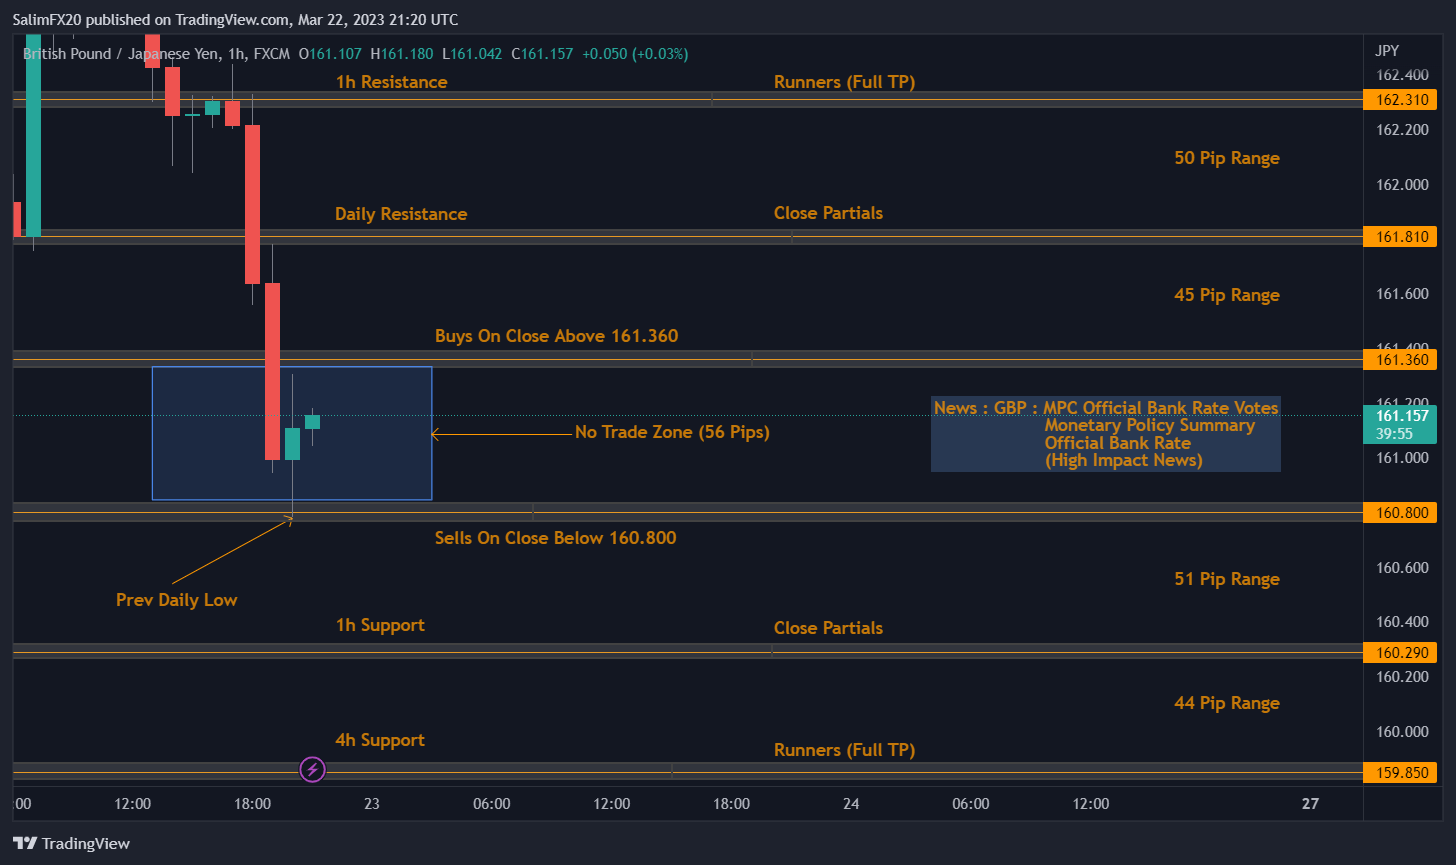
Task: Click the 4h Support label
Action: [x=380, y=740]
